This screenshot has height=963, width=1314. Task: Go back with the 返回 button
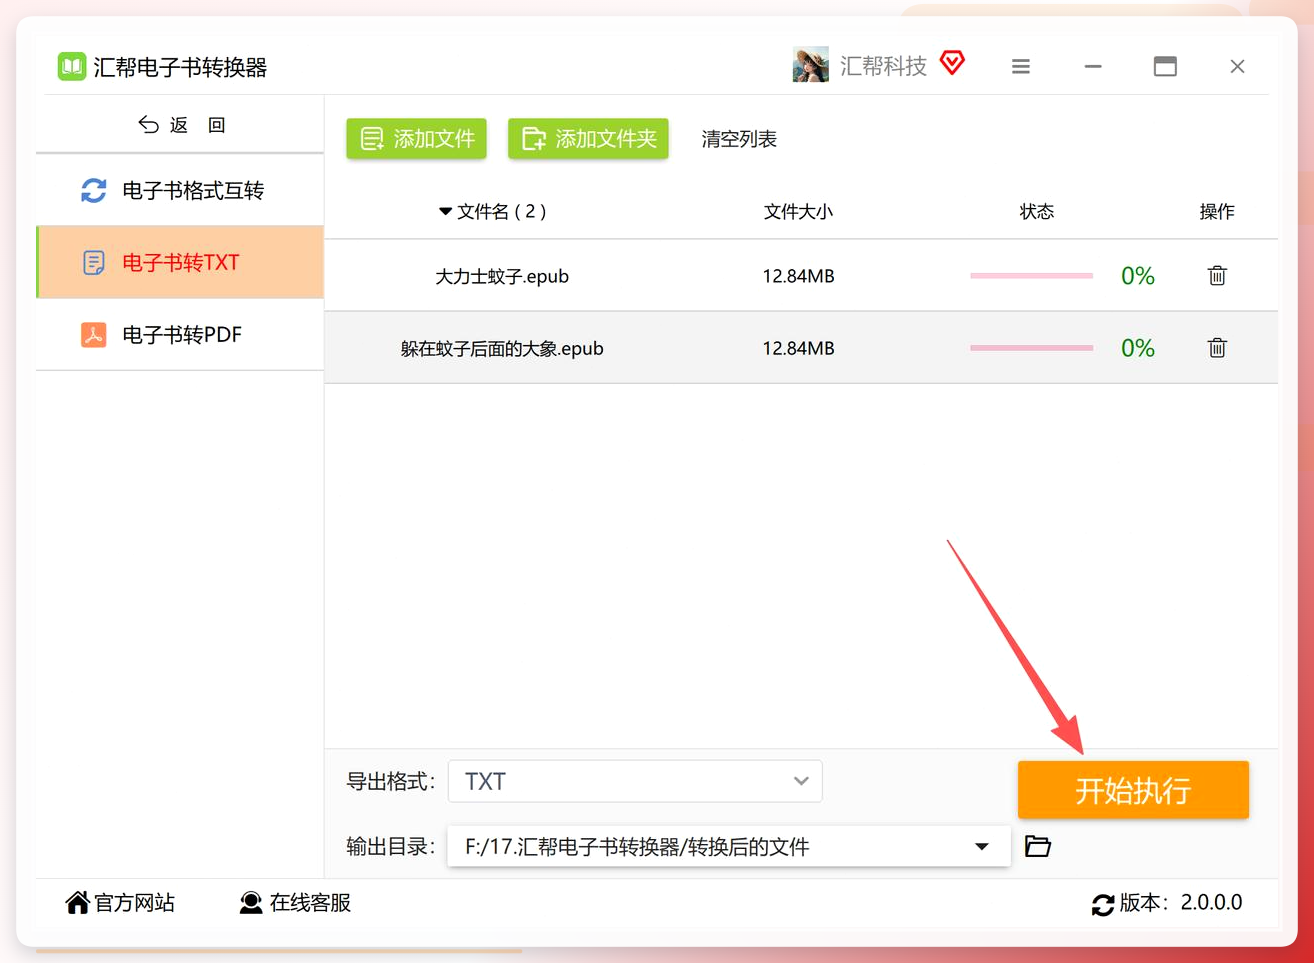tap(181, 125)
